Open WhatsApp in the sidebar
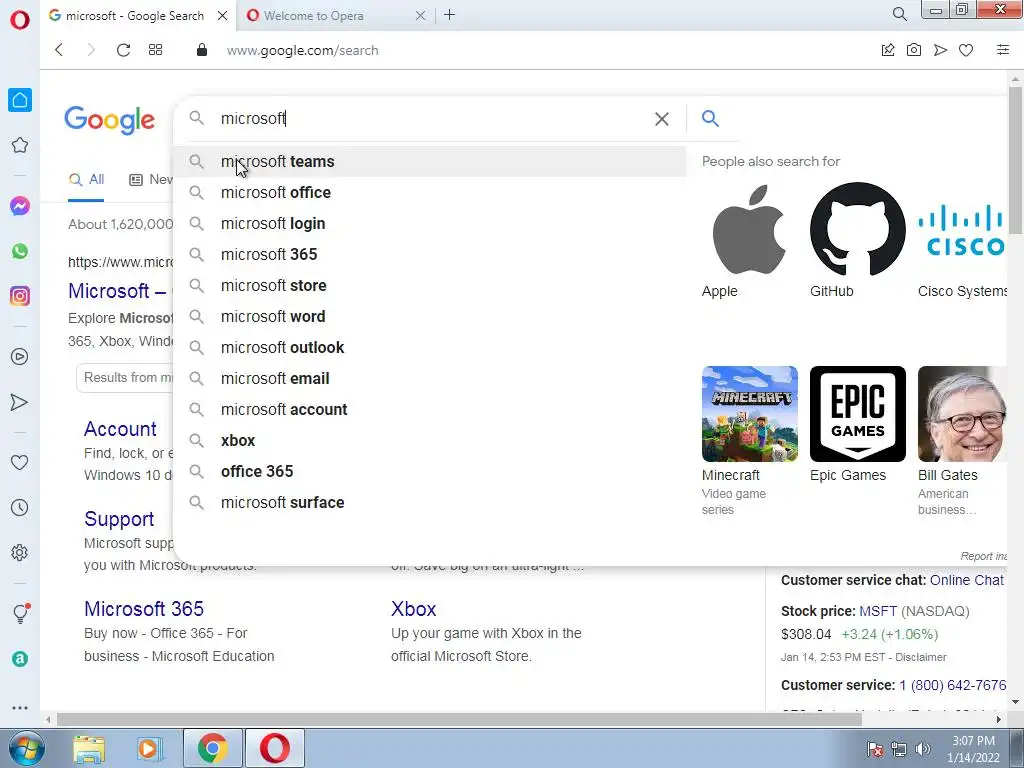Screen dimensions: 1024x768 point(20,251)
